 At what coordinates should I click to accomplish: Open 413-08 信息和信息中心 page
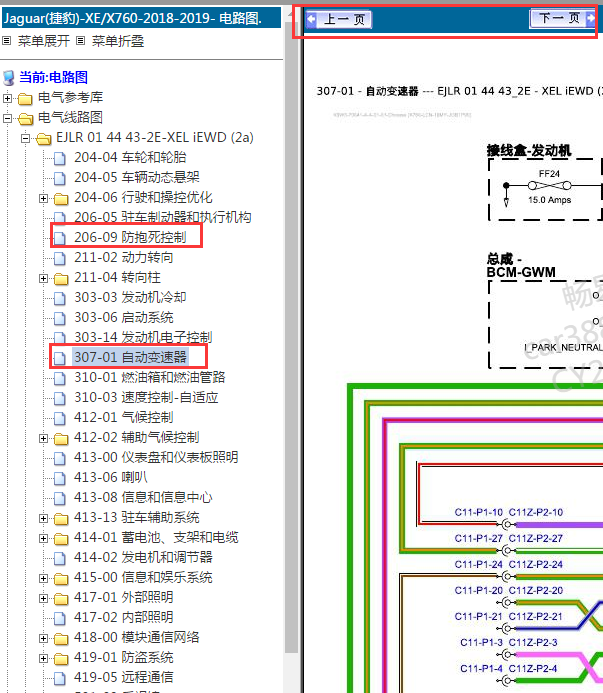tap(143, 497)
